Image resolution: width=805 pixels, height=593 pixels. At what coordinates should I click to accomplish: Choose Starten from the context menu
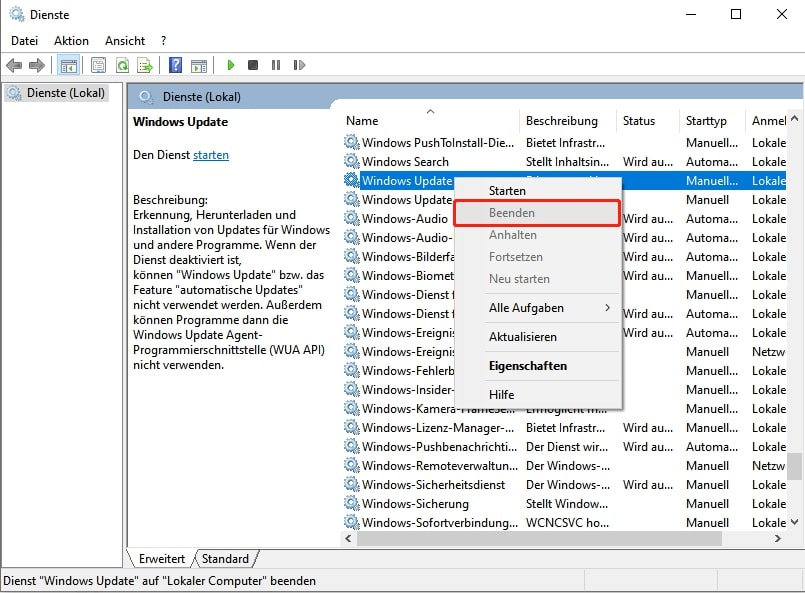[x=507, y=190]
